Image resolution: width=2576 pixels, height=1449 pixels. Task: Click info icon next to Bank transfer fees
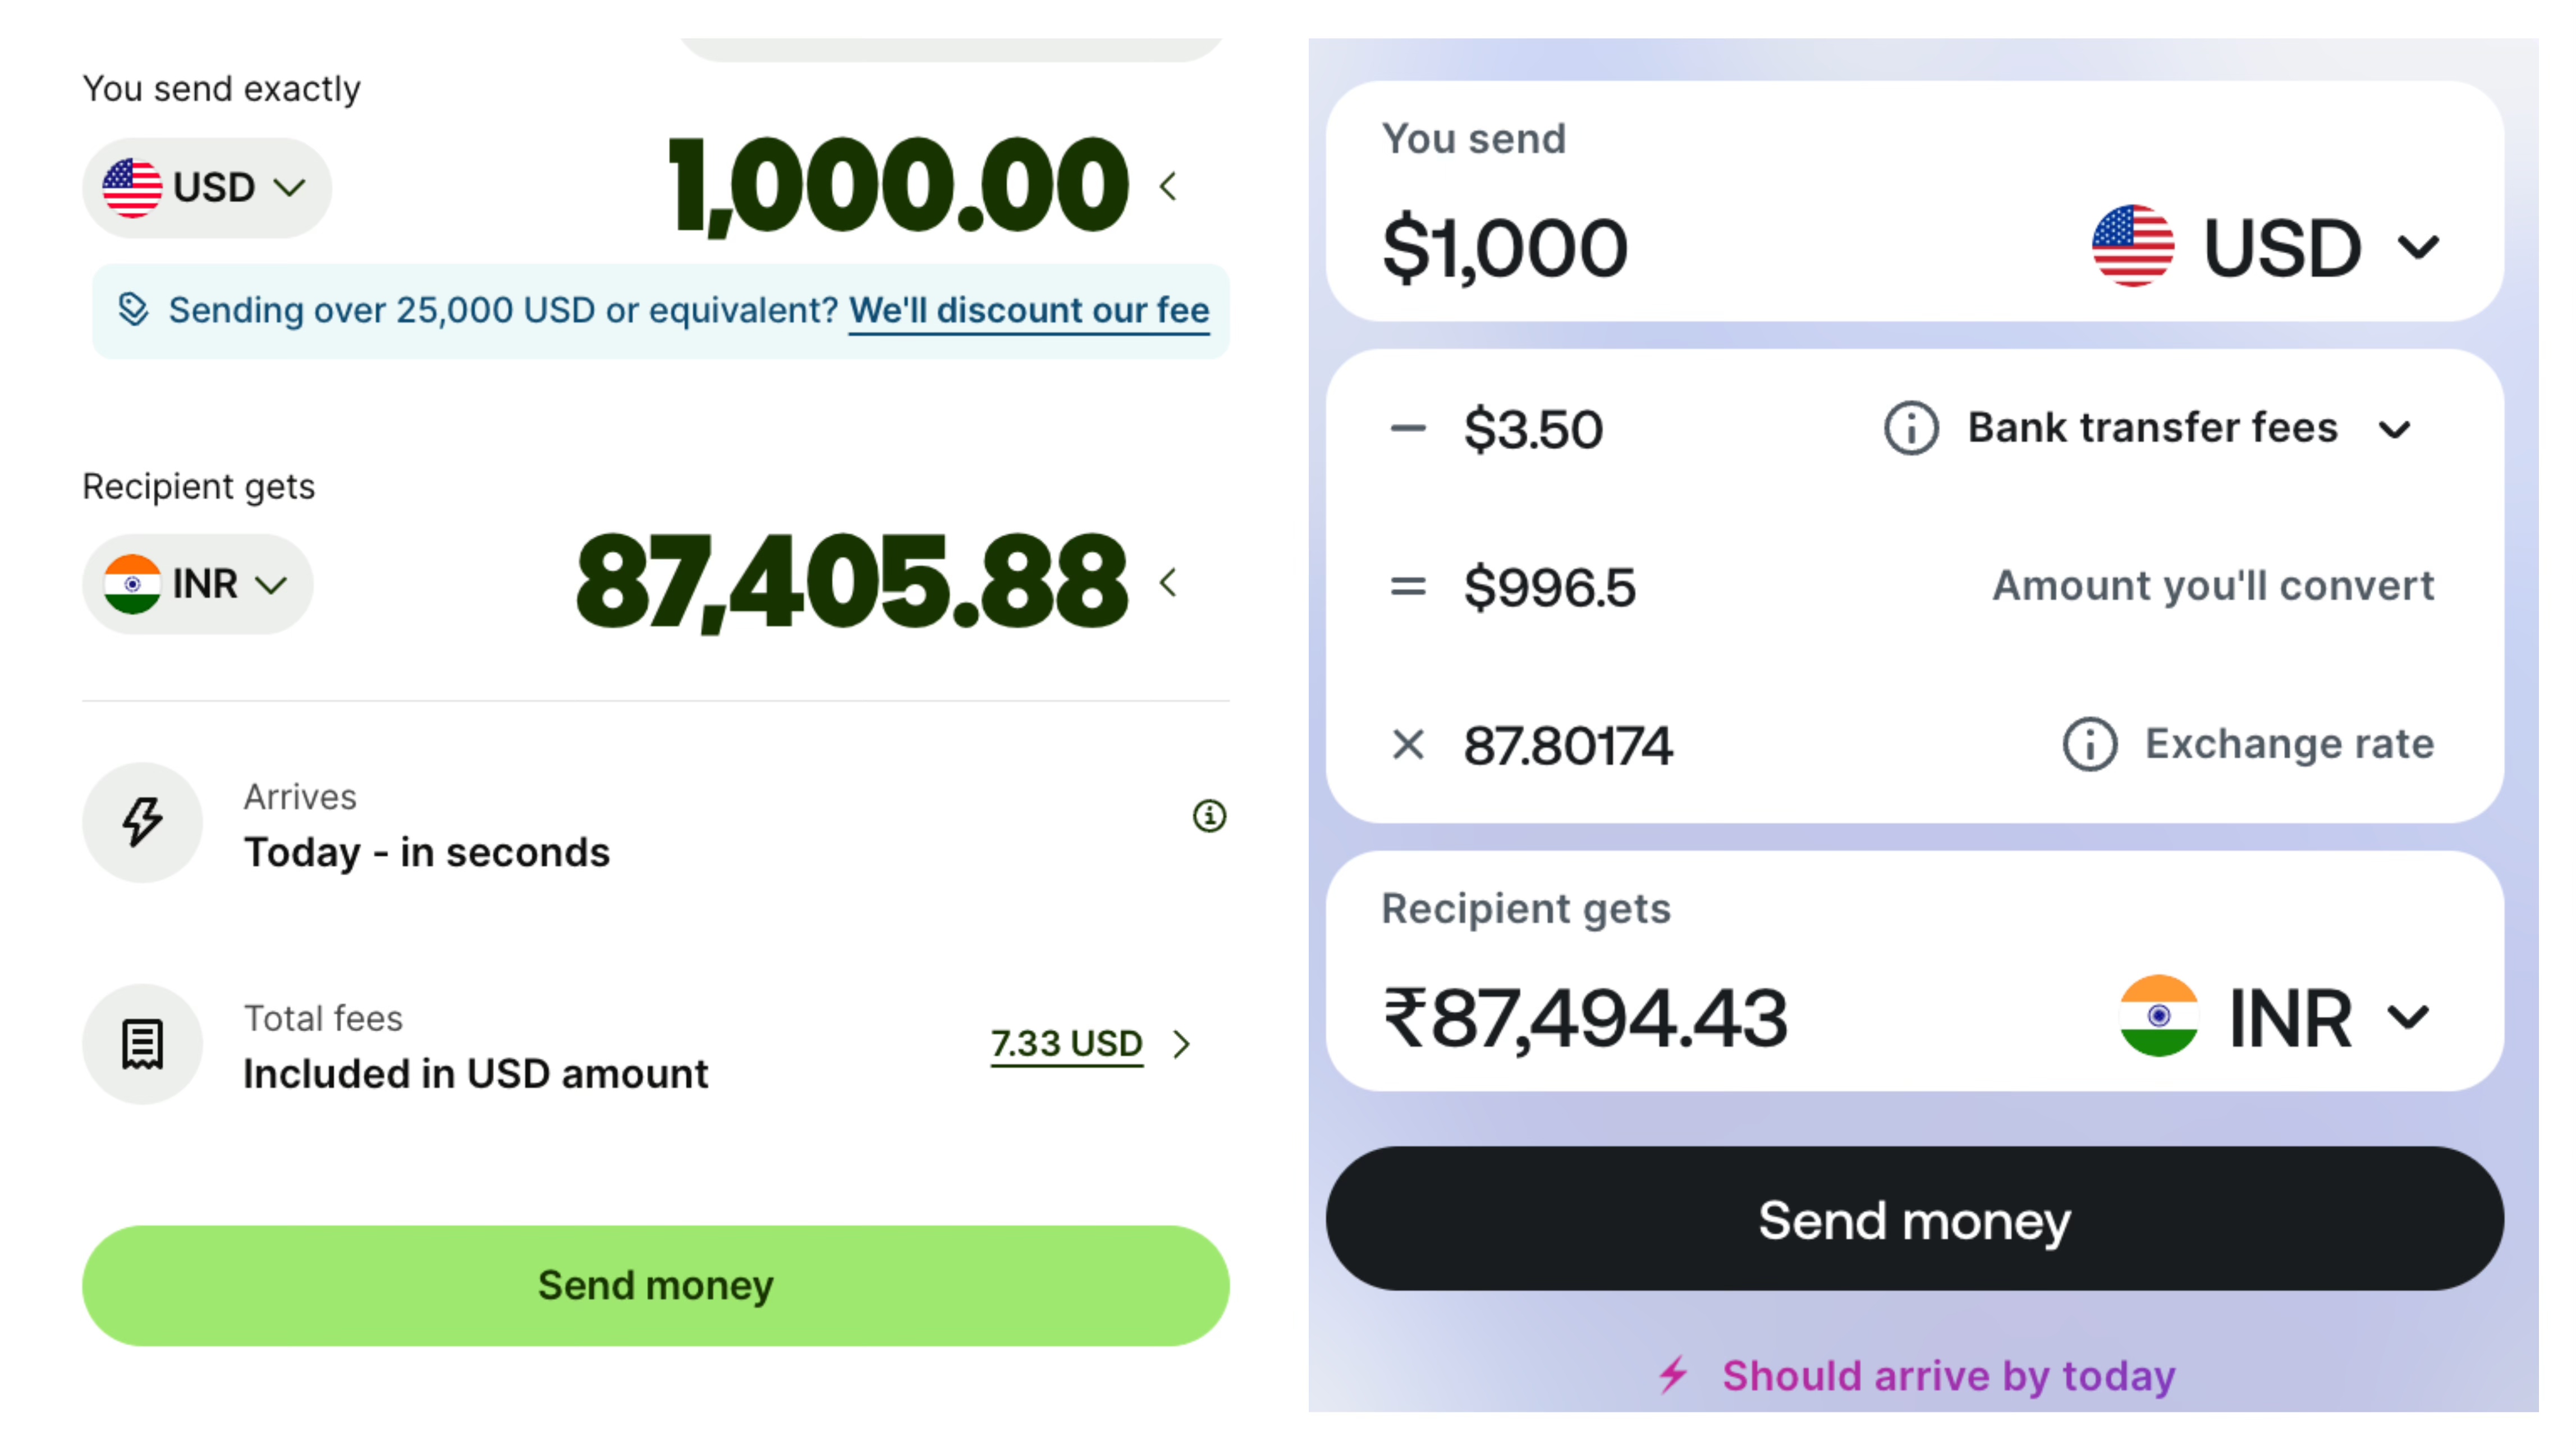pyautogui.click(x=1911, y=428)
